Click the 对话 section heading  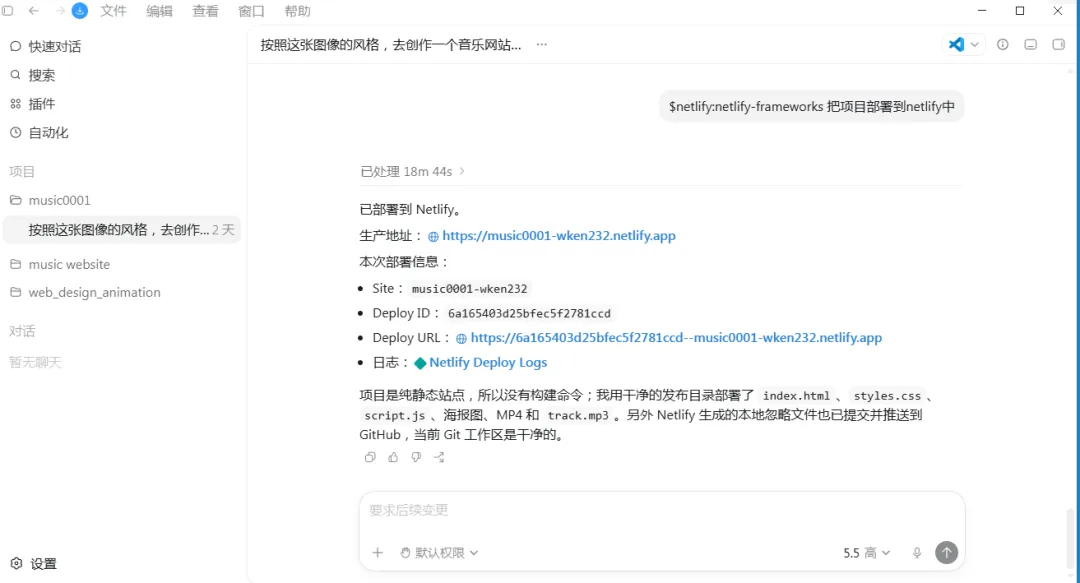pos(21,331)
